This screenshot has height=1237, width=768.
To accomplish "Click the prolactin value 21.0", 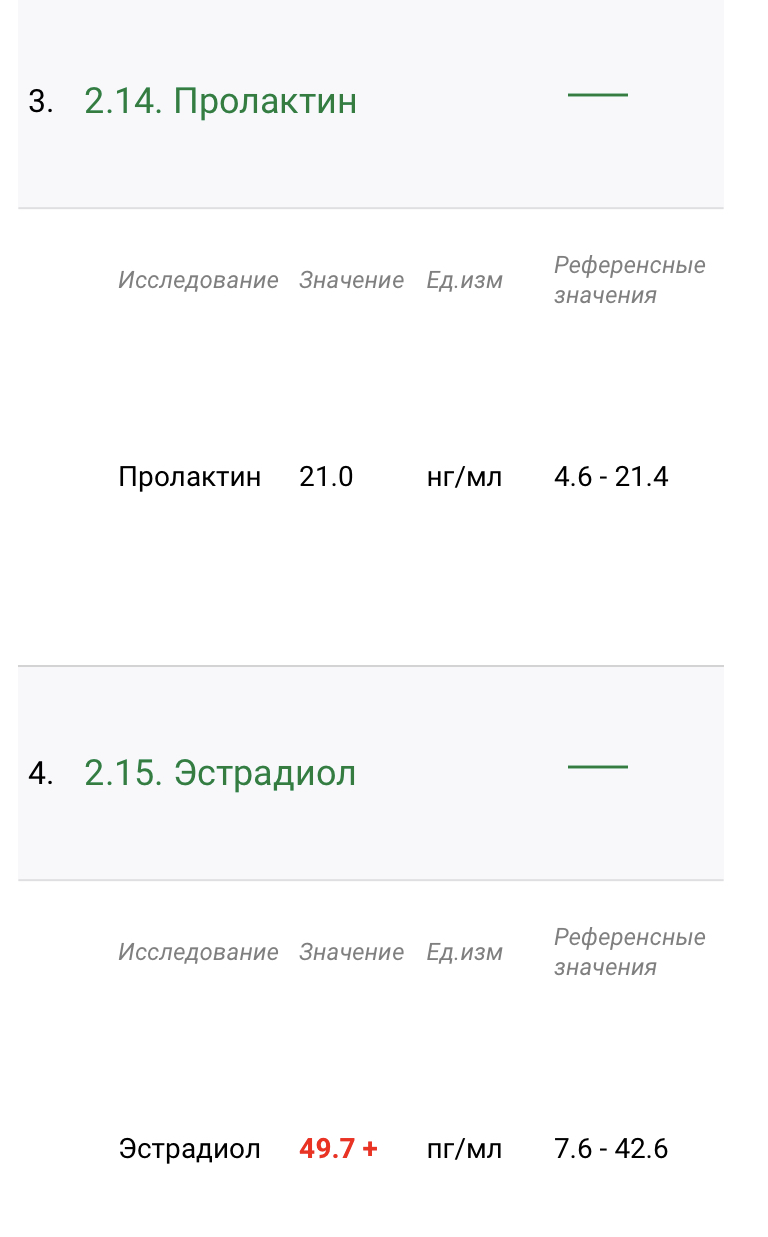I will [x=326, y=477].
